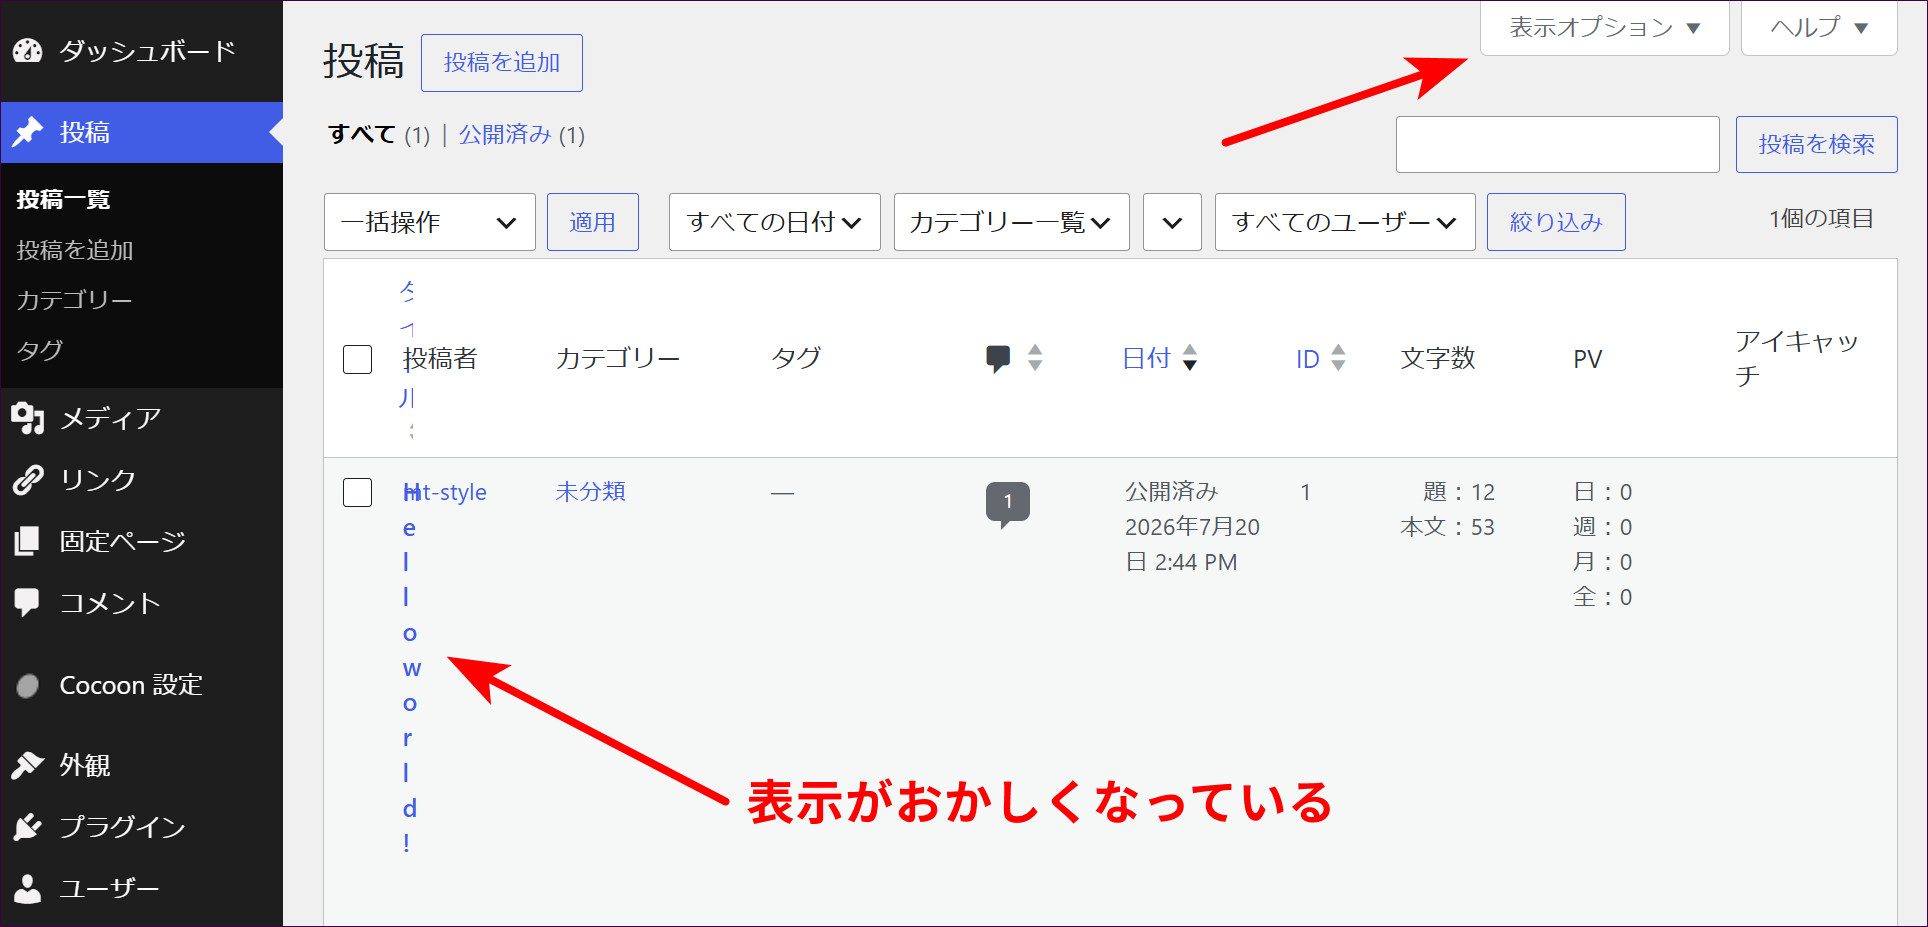The width and height of the screenshot is (1928, 927).
Task: Expand the 表示オプション screen options panel
Action: coord(1604,27)
